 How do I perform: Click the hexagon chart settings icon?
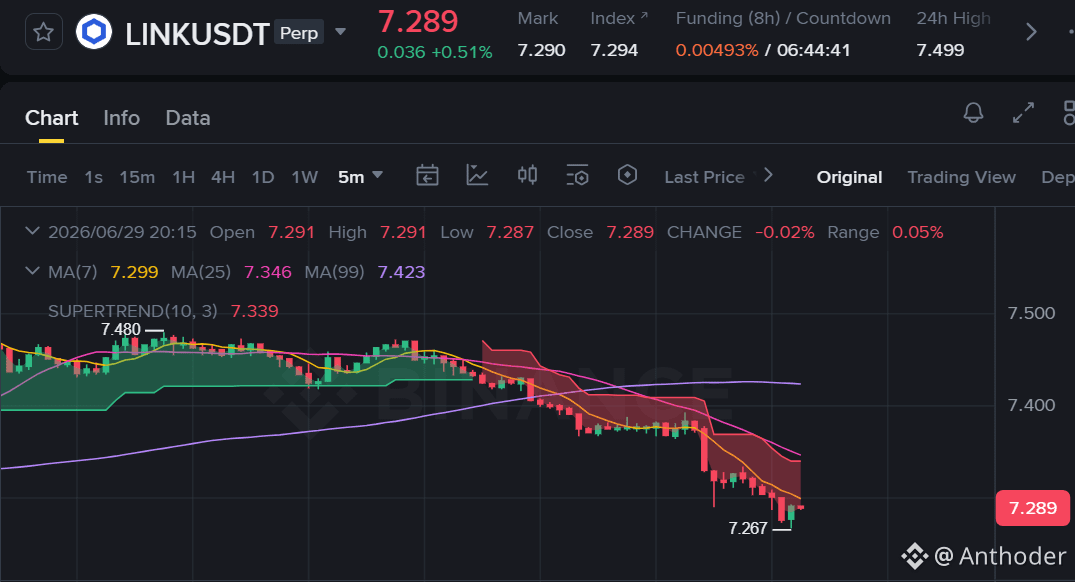point(627,175)
